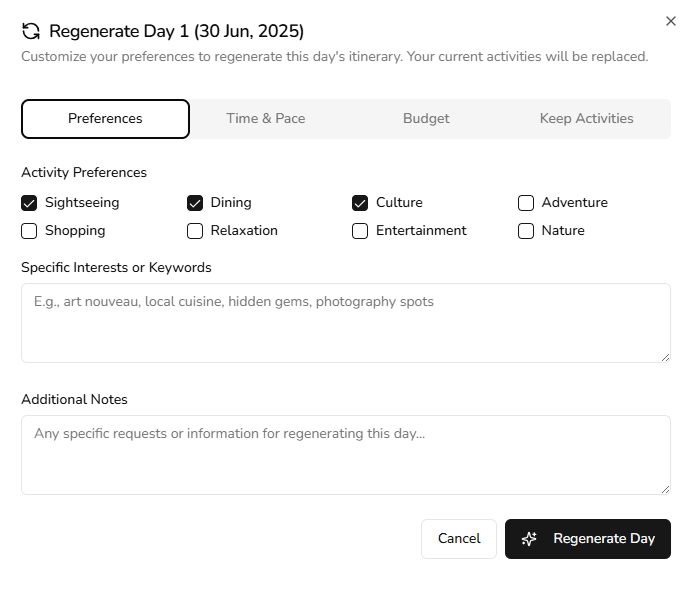Check the Nature checkbox
The image size is (693, 597).
[x=526, y=231]
